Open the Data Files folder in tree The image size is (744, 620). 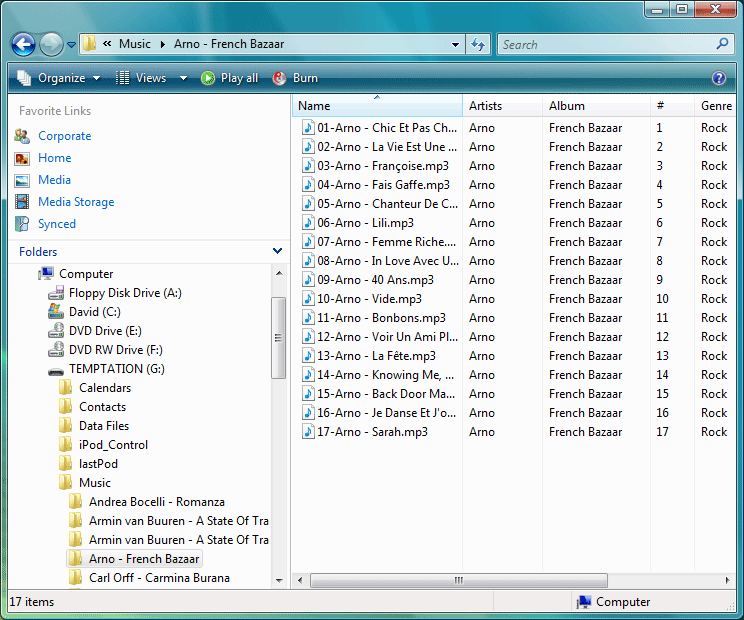pos(104,426)
